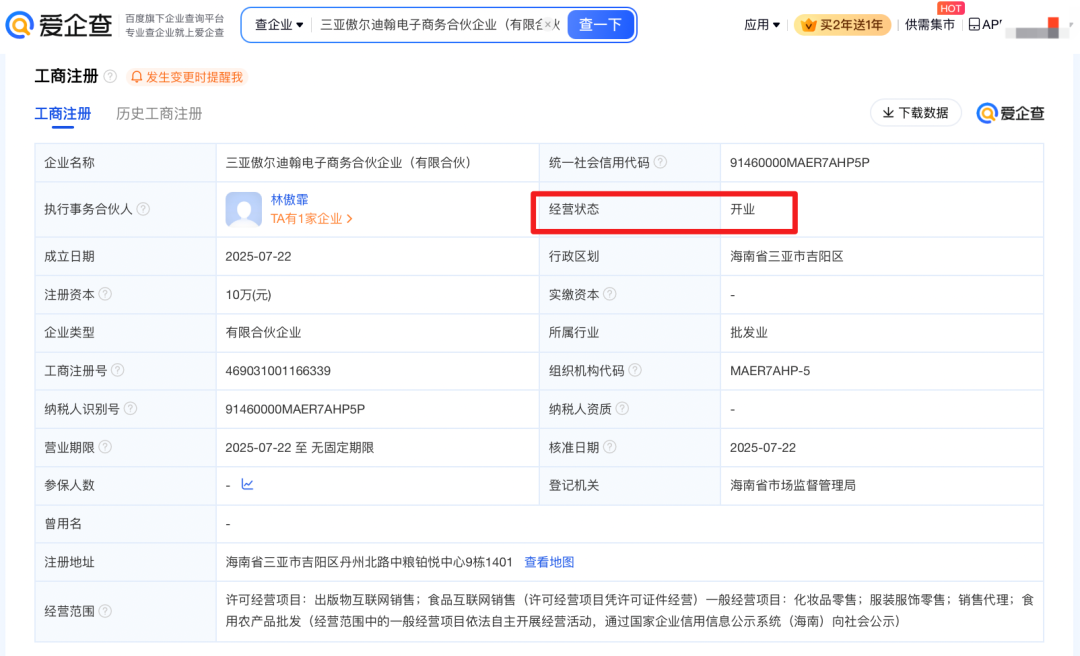Click the 下载数据 button
1080x656 pixels.
915,113
